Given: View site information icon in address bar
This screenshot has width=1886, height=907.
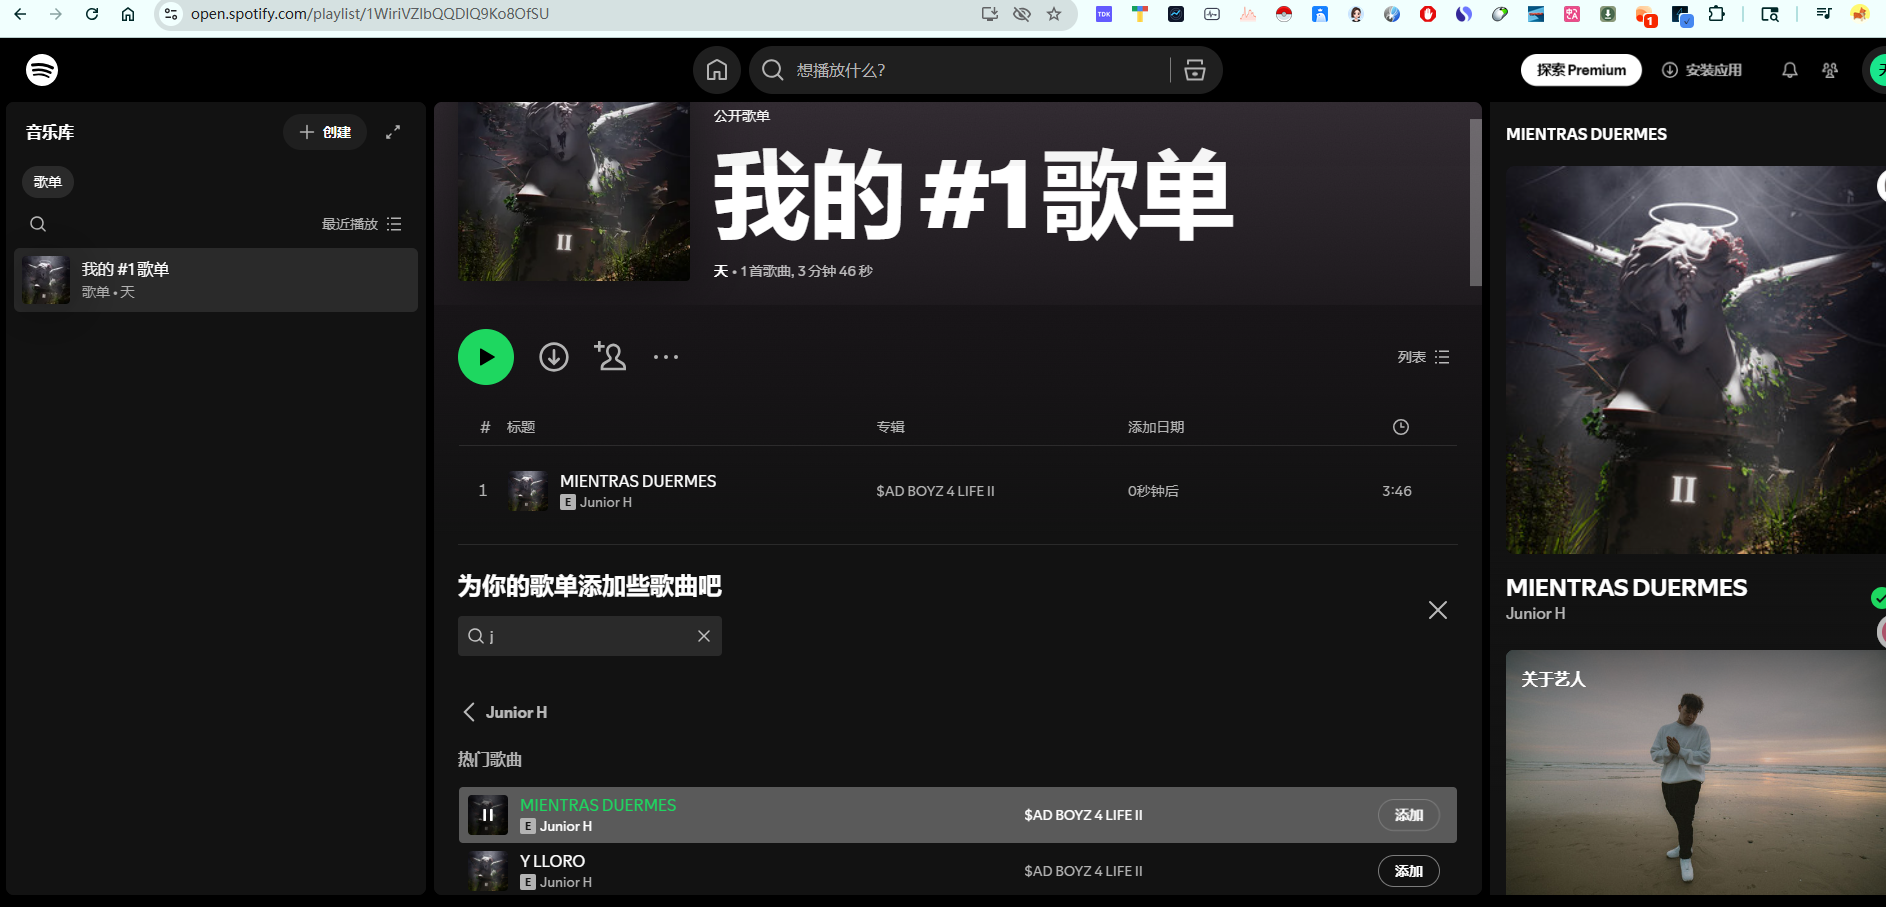Looking at the screenshot, I should pyautogui.click(x=171, y=14).
